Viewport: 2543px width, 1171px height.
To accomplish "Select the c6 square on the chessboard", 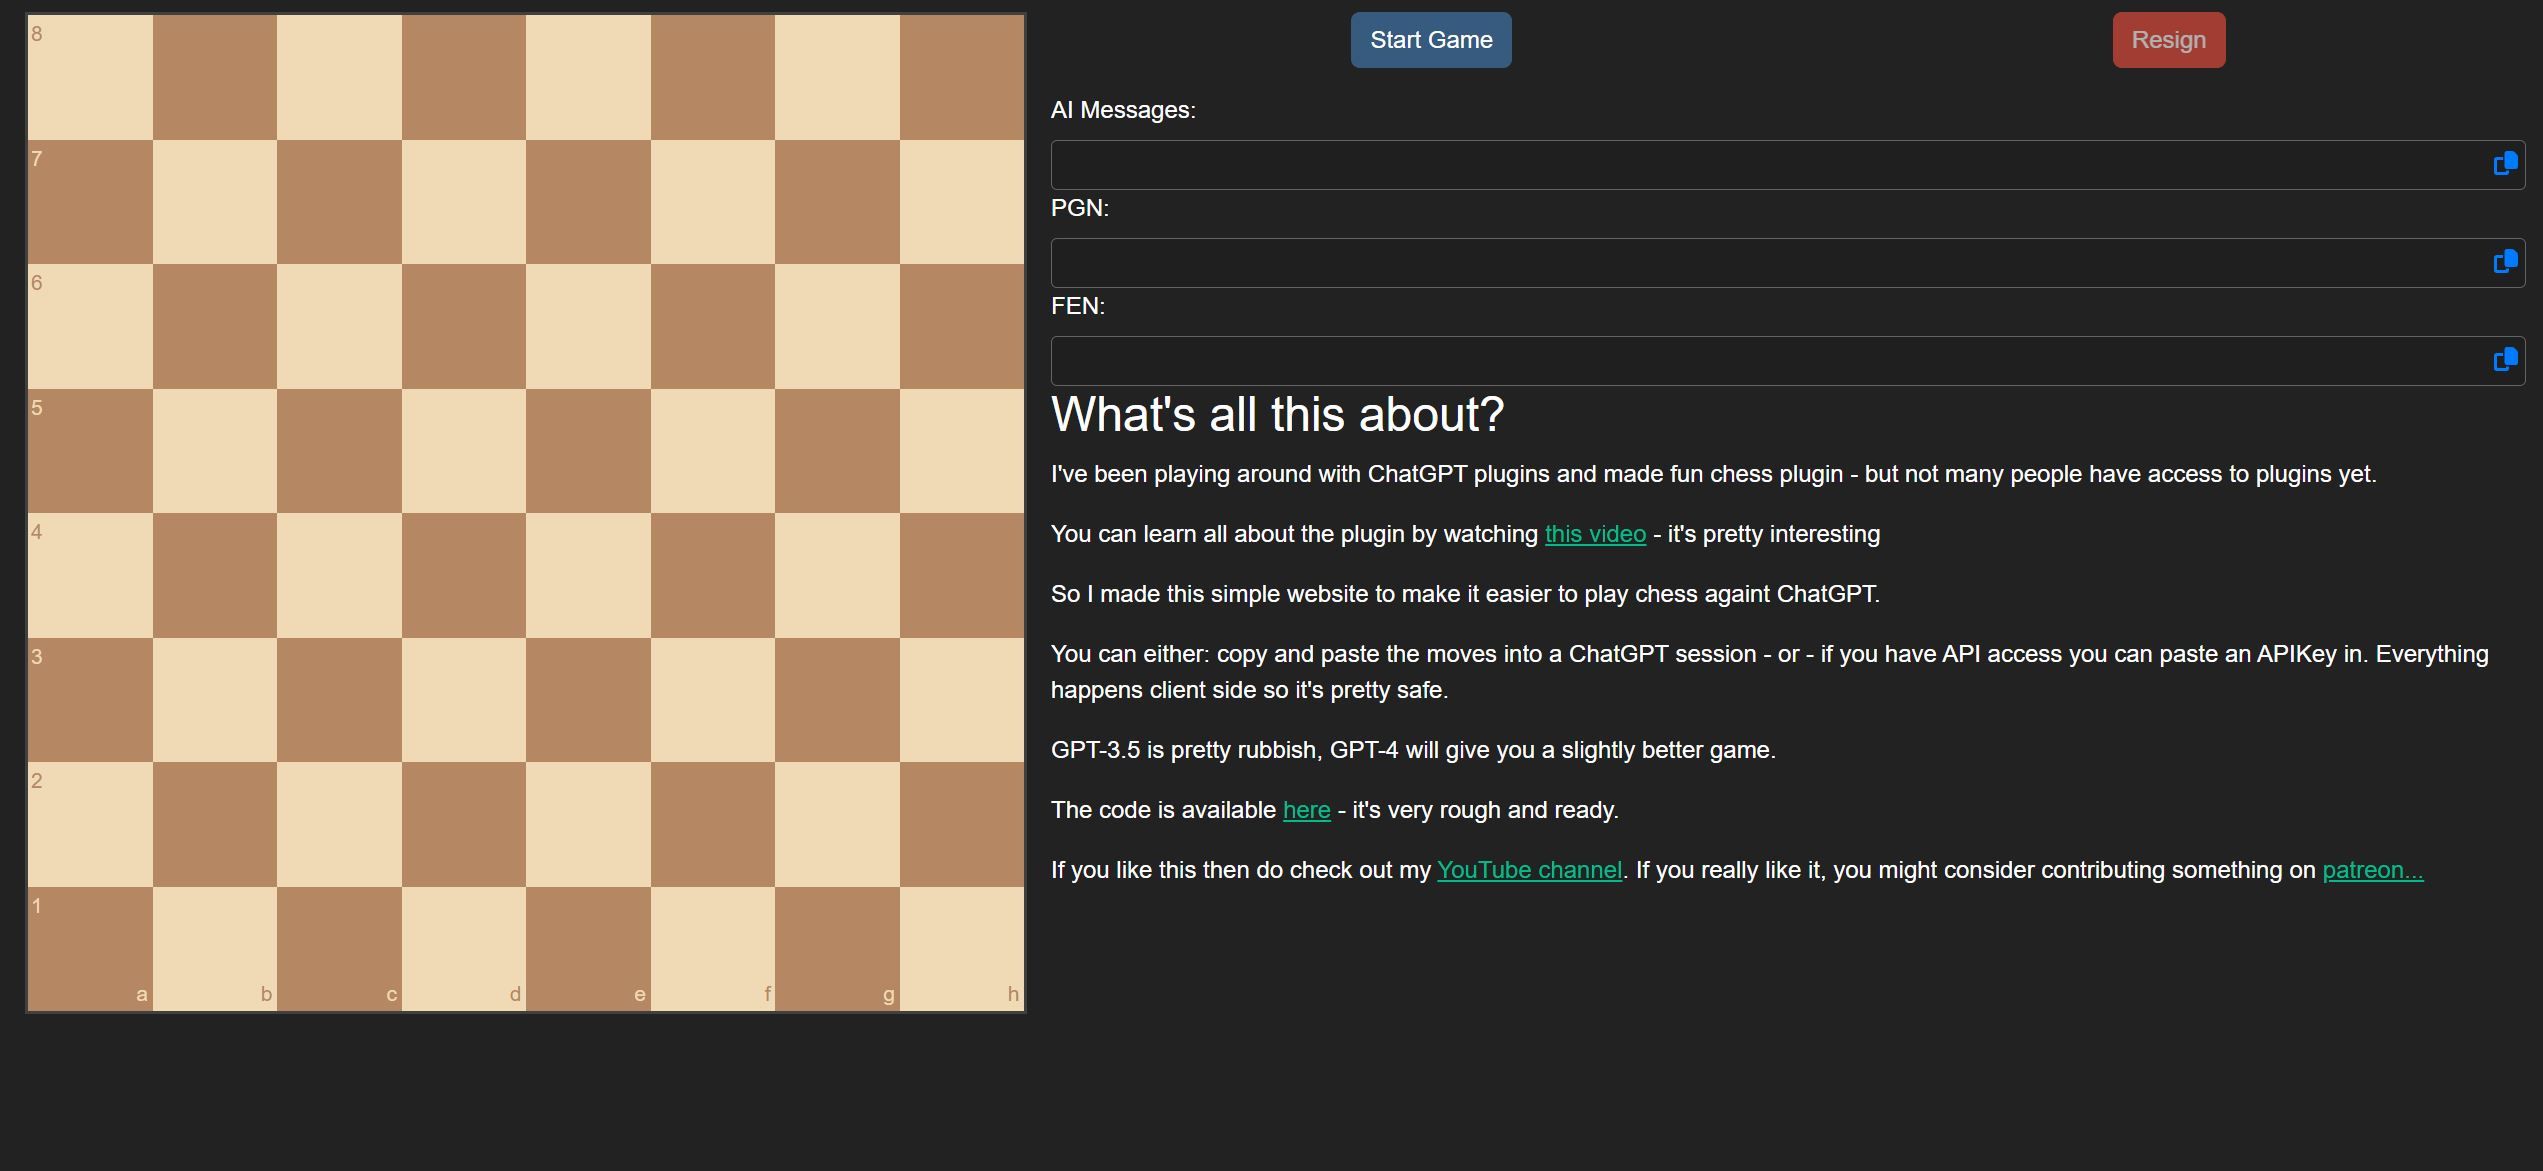I will 339,326.
